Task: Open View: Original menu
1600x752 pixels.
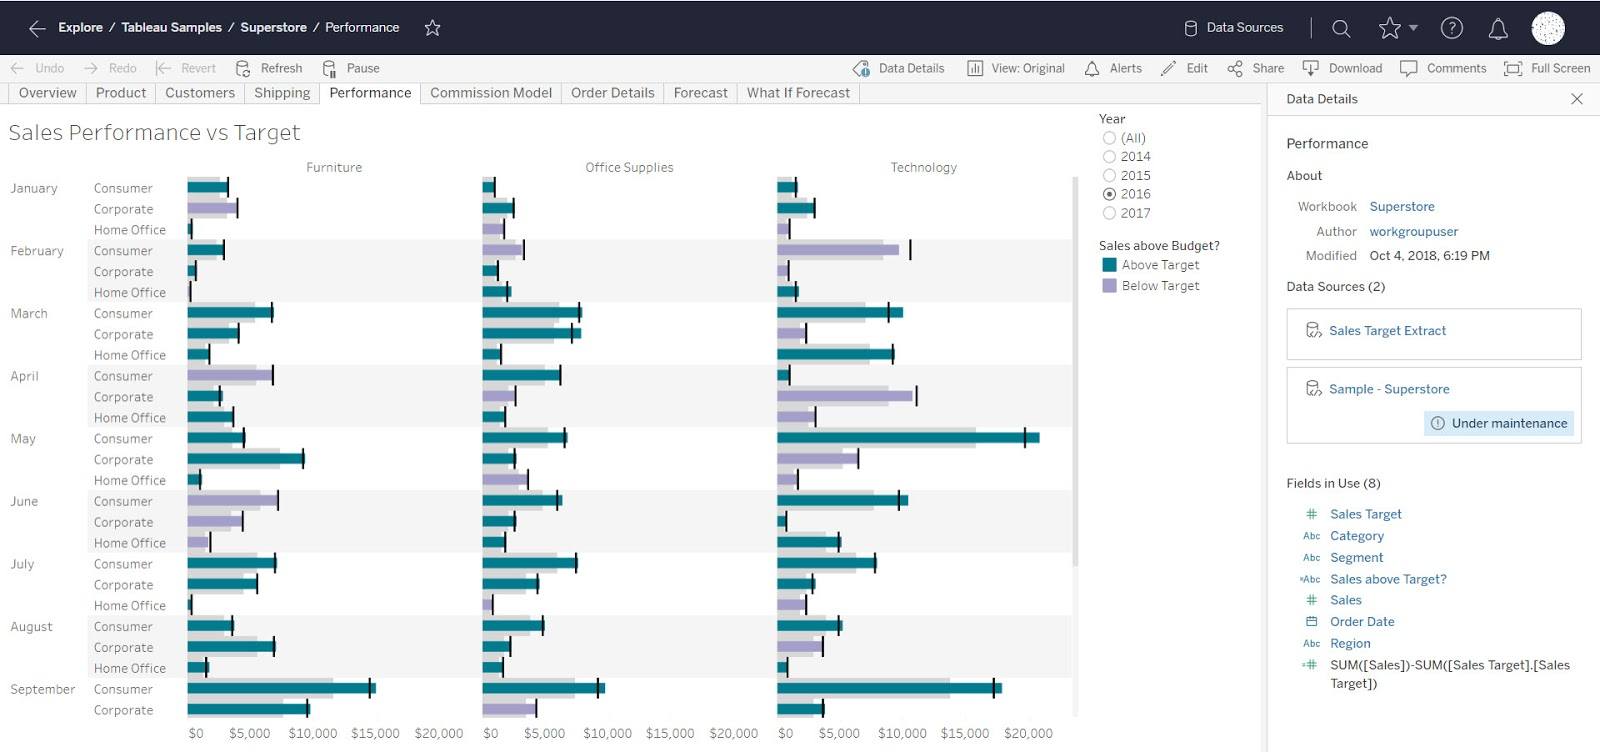Action: [1016, 68]
